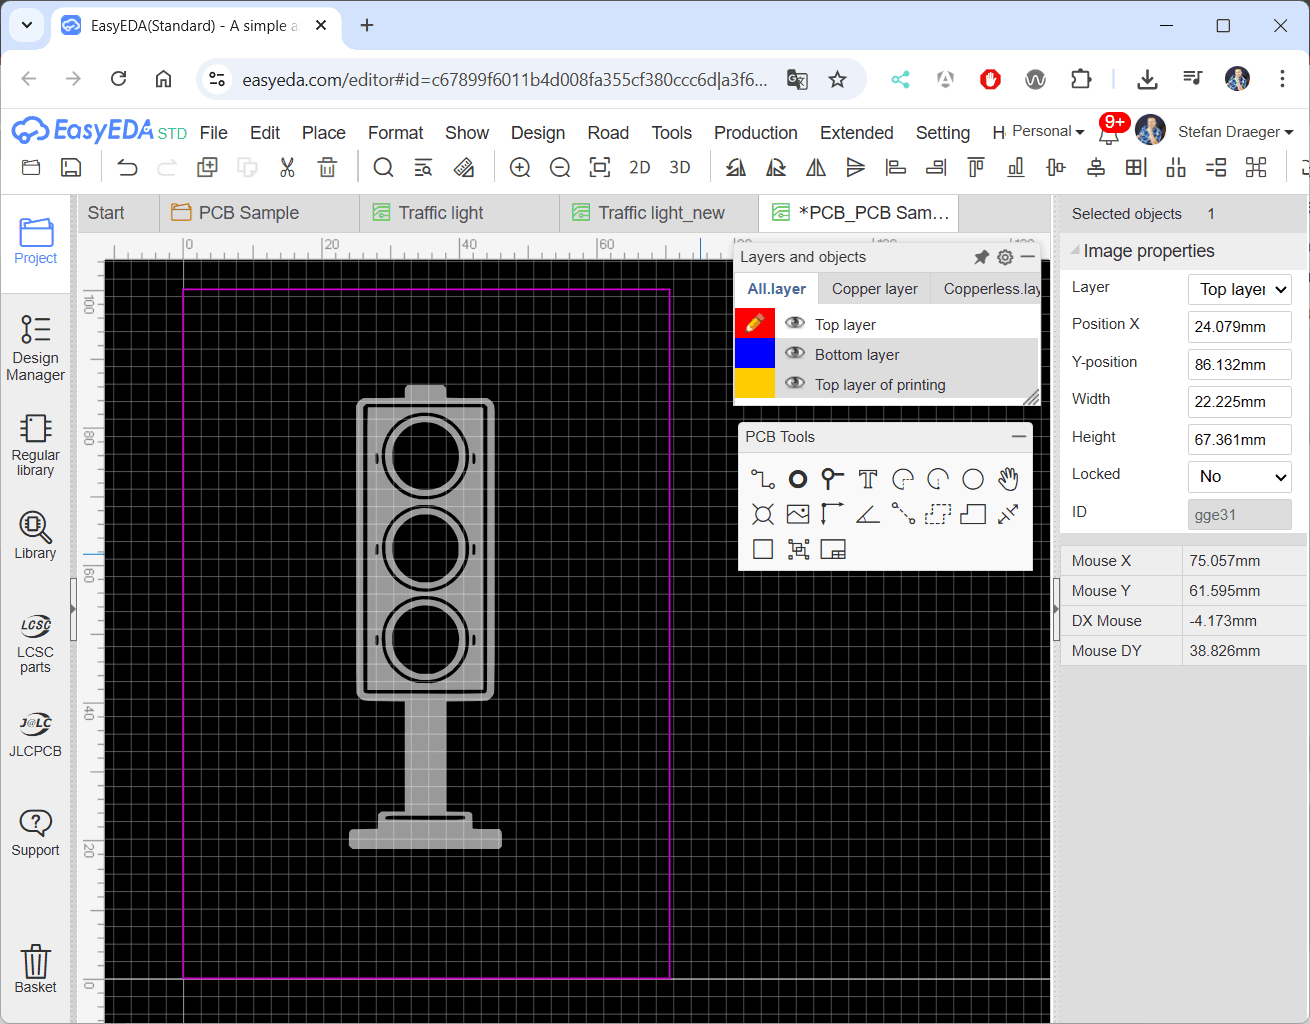Toggle the Top layer of printing visibility

[795, 383]
